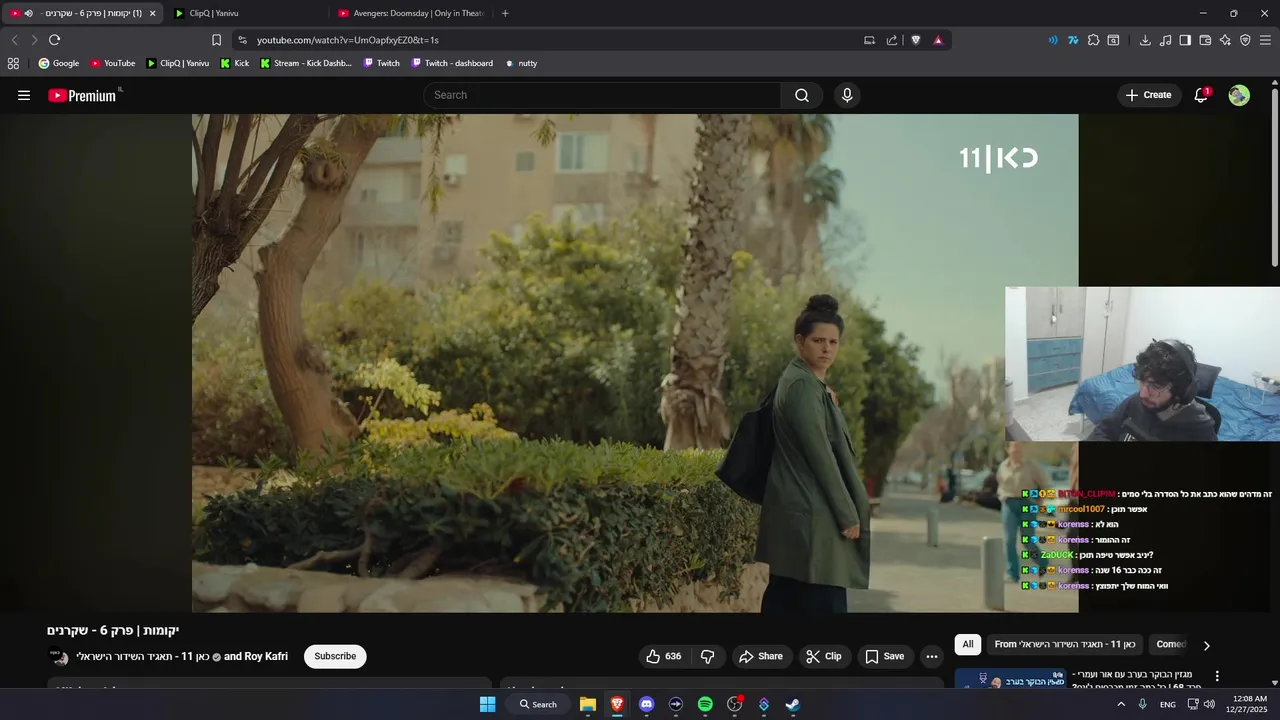Open the account avatar menu
1280x720 pixels.
tap(1239, 95)
